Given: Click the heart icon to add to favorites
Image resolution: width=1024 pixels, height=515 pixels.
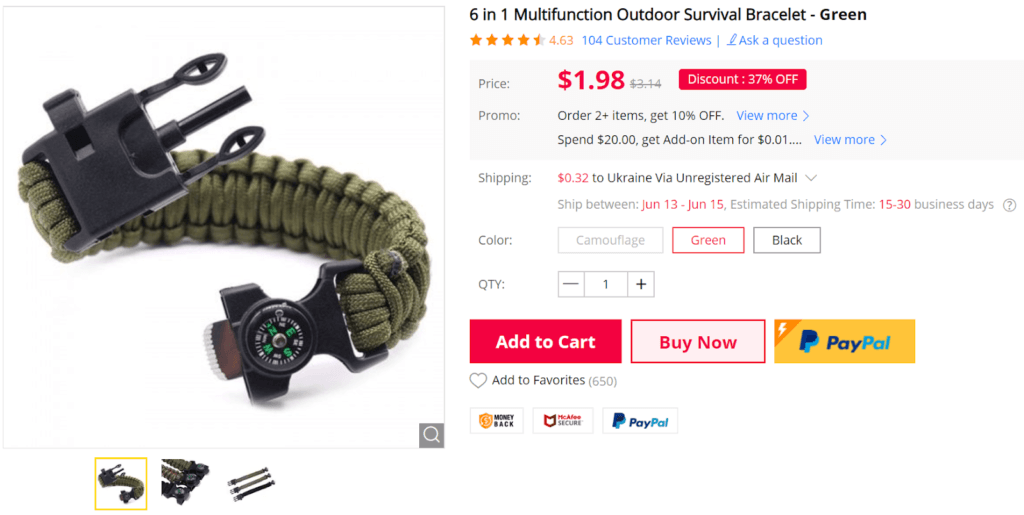Looking at the screenshot, I should click(478, 381).
